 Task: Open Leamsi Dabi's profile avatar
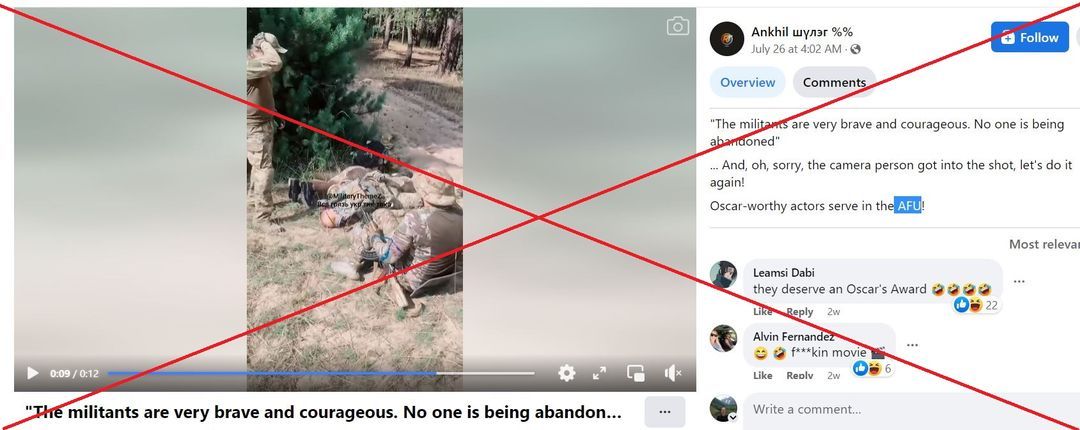coord(723,274)
